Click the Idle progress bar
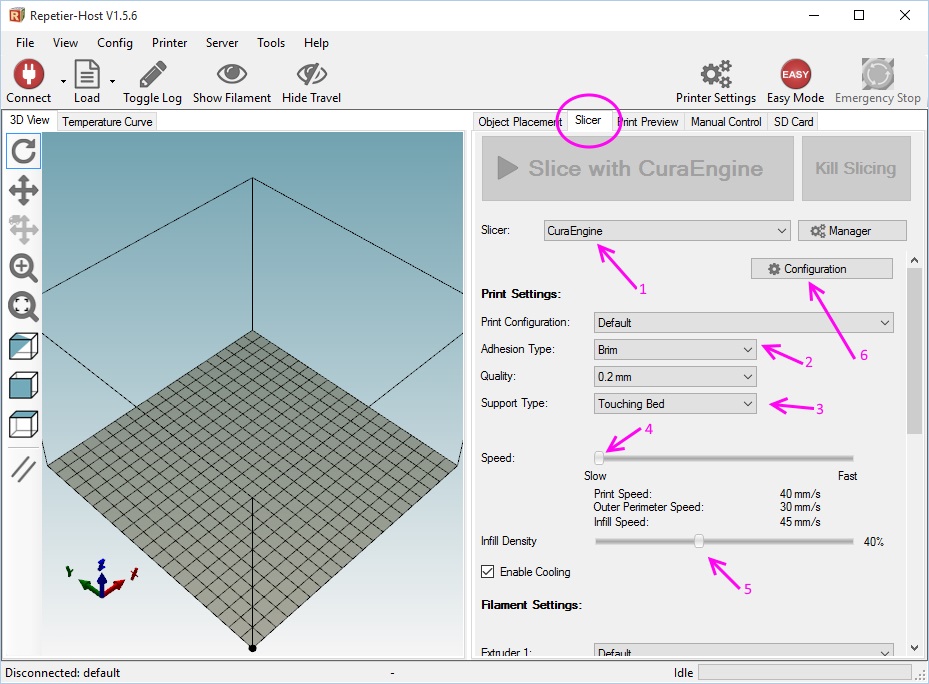Screen dimensions: 929x684 [805, 672]
